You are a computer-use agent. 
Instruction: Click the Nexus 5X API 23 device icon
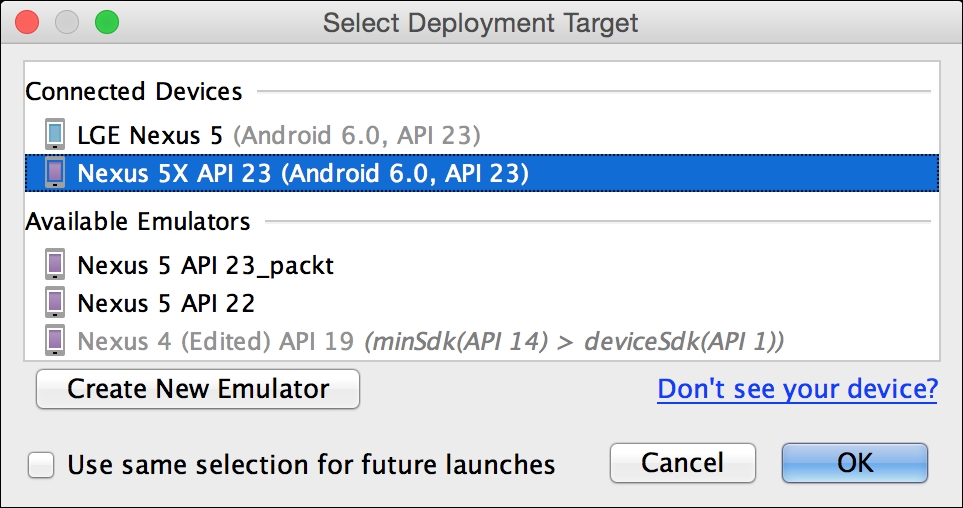pyautogui.click(x=54, y=173)
